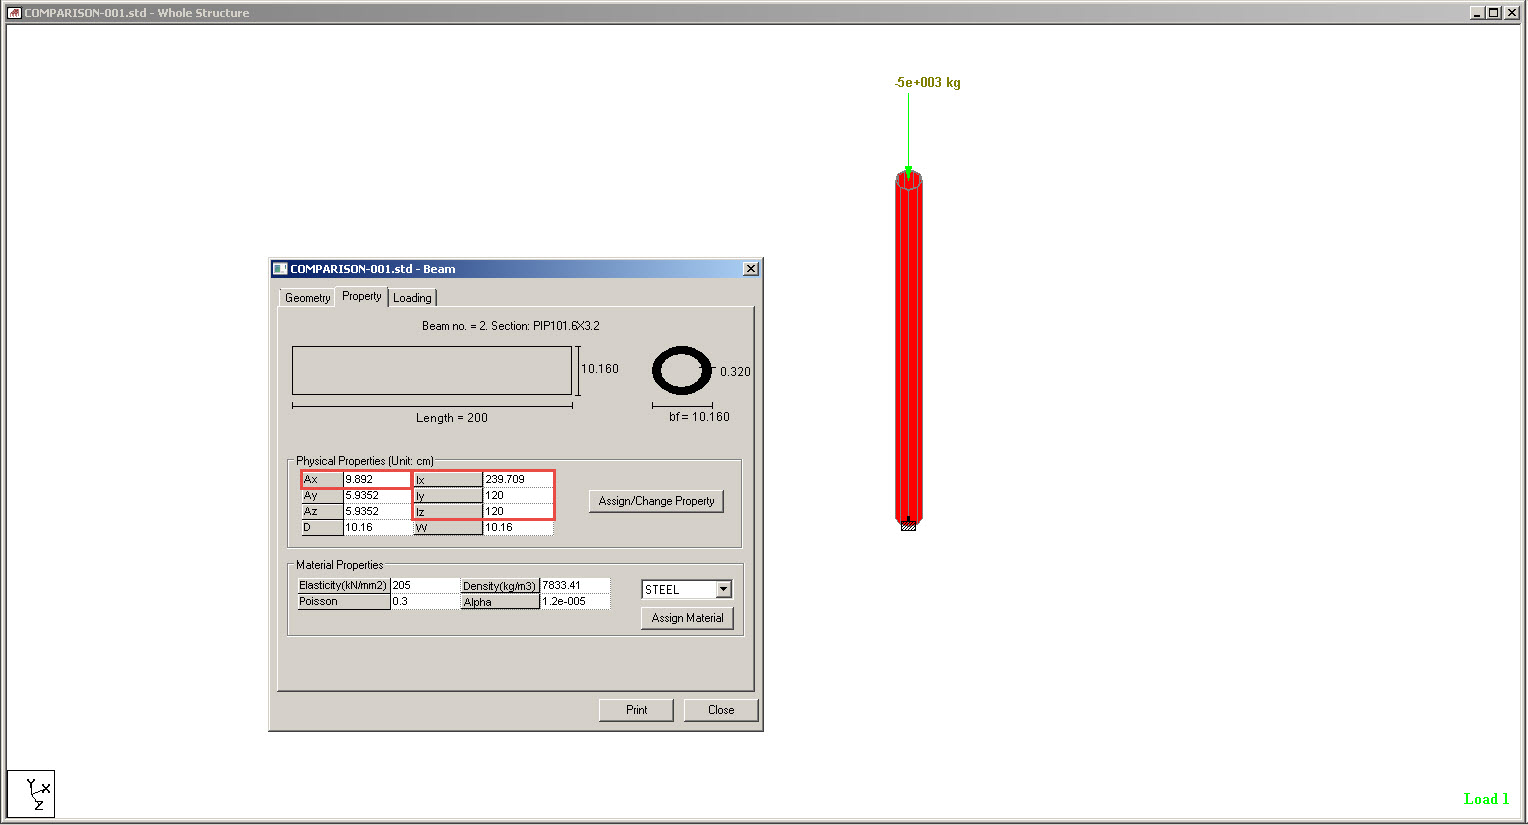Click the fixed support at column base
The width and height of the screenshot is (1528, 825).
(x=908, y=524)
